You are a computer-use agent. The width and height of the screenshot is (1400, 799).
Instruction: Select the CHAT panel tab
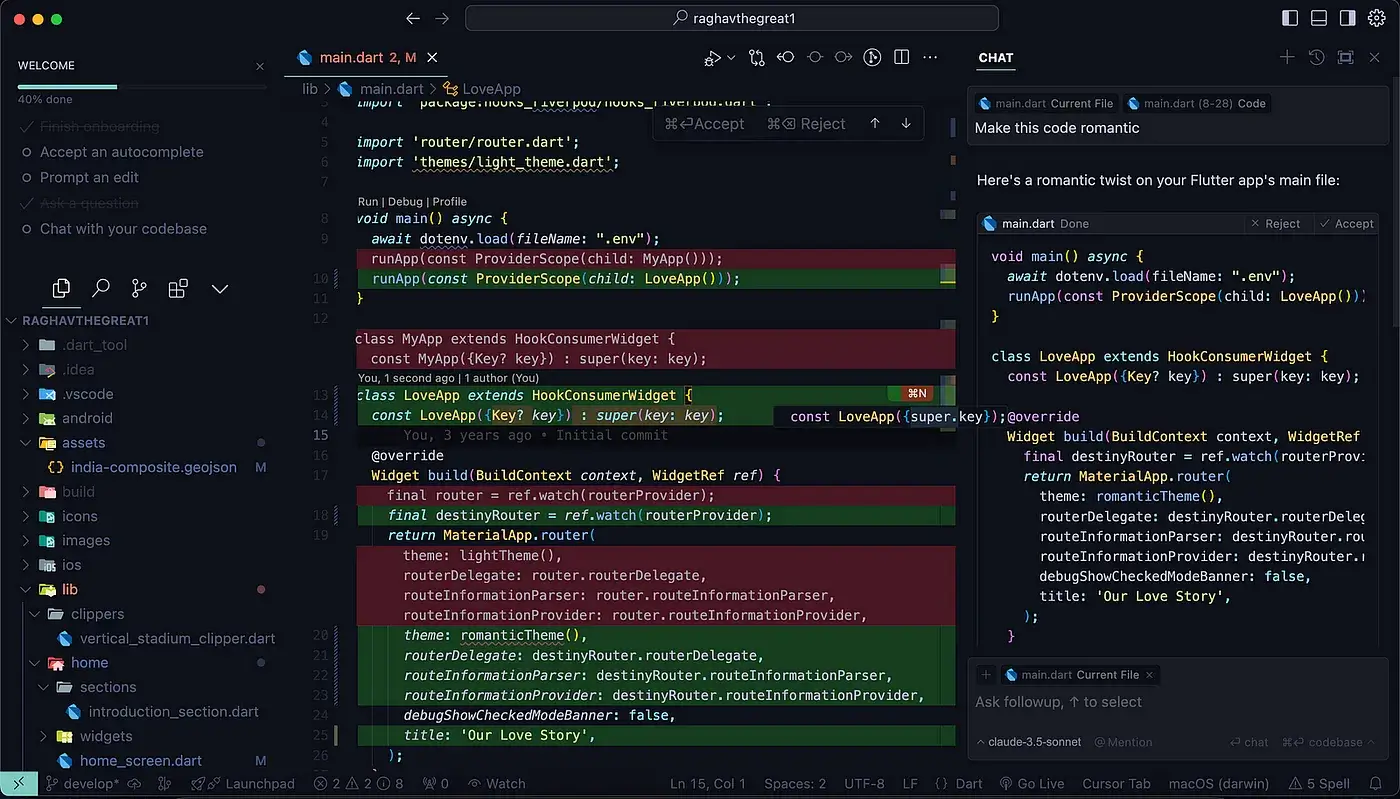tap(995, 58)
